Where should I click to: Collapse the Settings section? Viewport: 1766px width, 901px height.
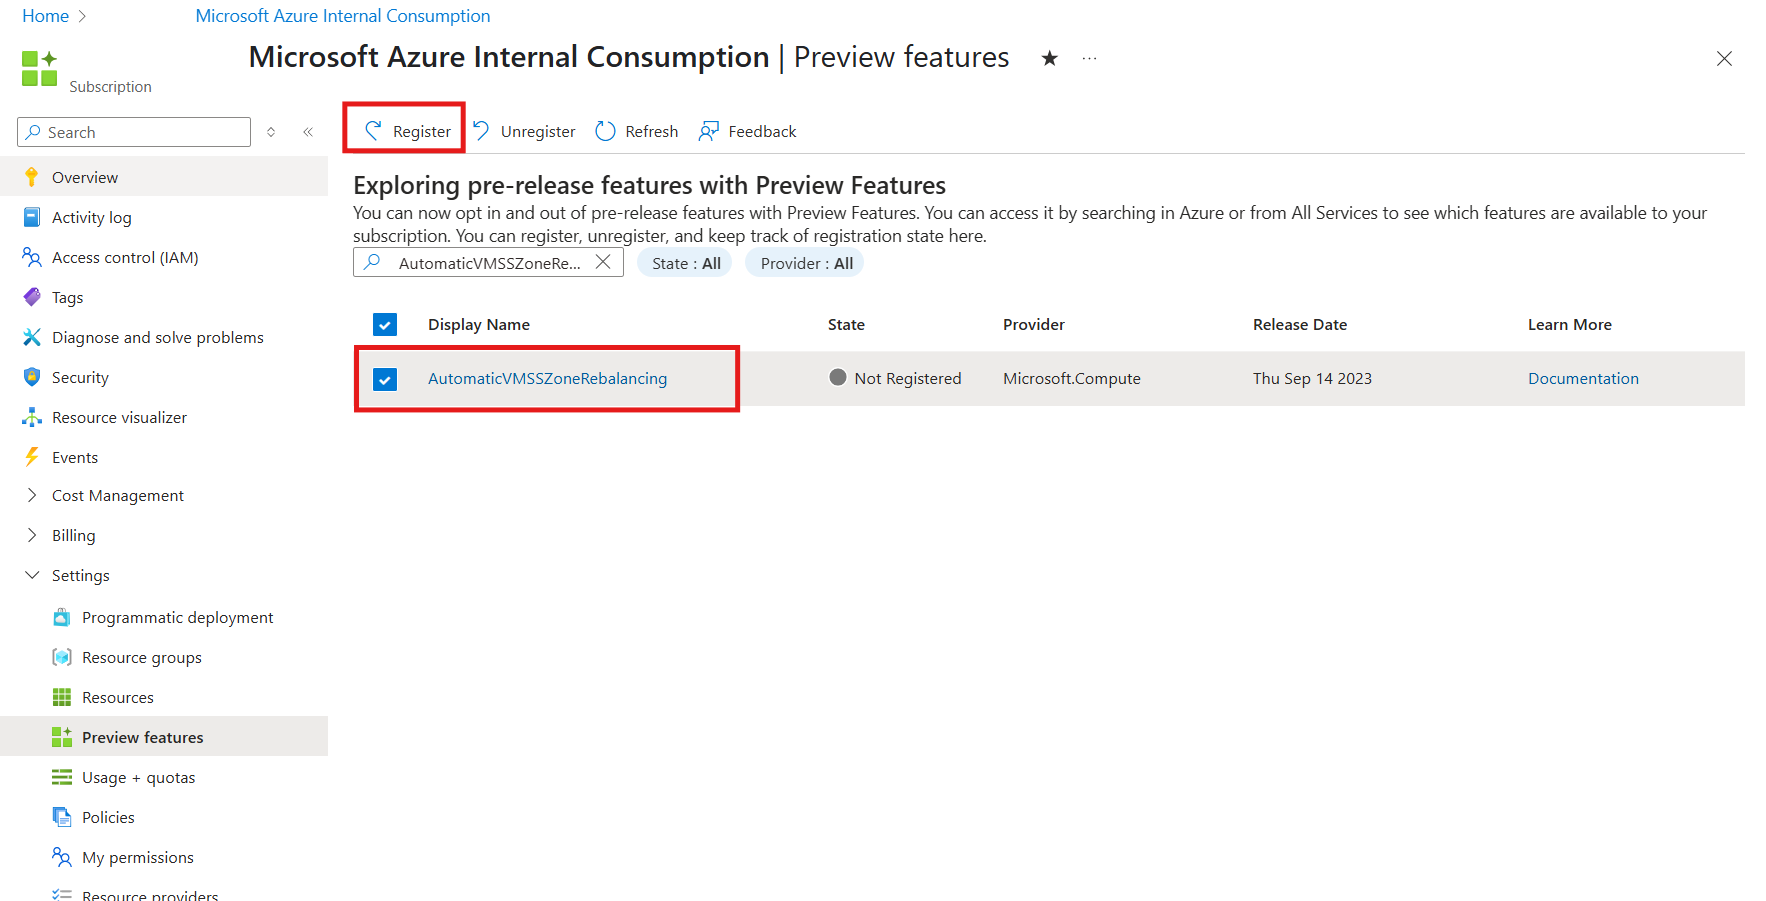point(32,575)
